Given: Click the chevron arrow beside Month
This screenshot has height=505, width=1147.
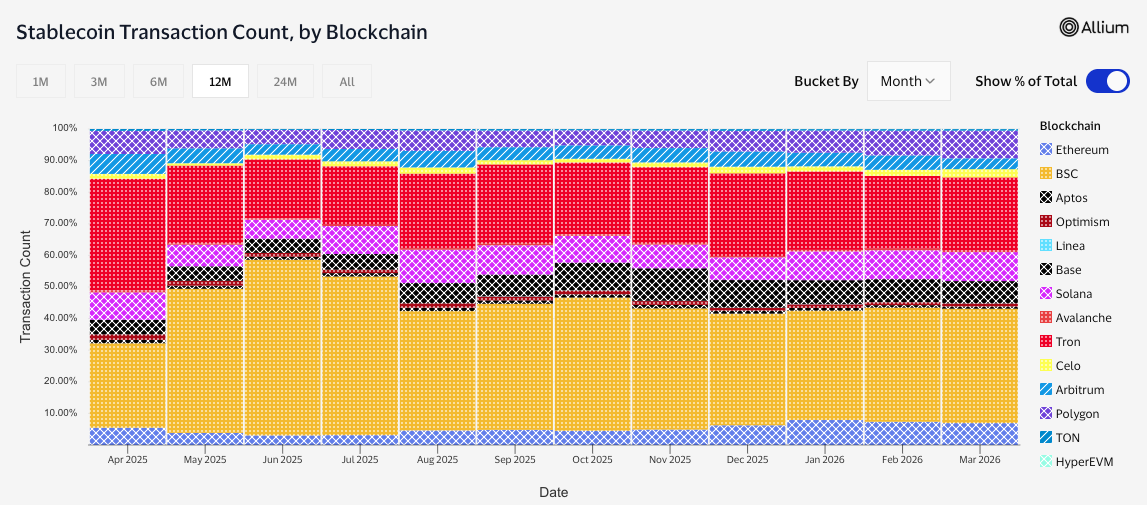Looking at the screenshot, I should tap(931, 81).
